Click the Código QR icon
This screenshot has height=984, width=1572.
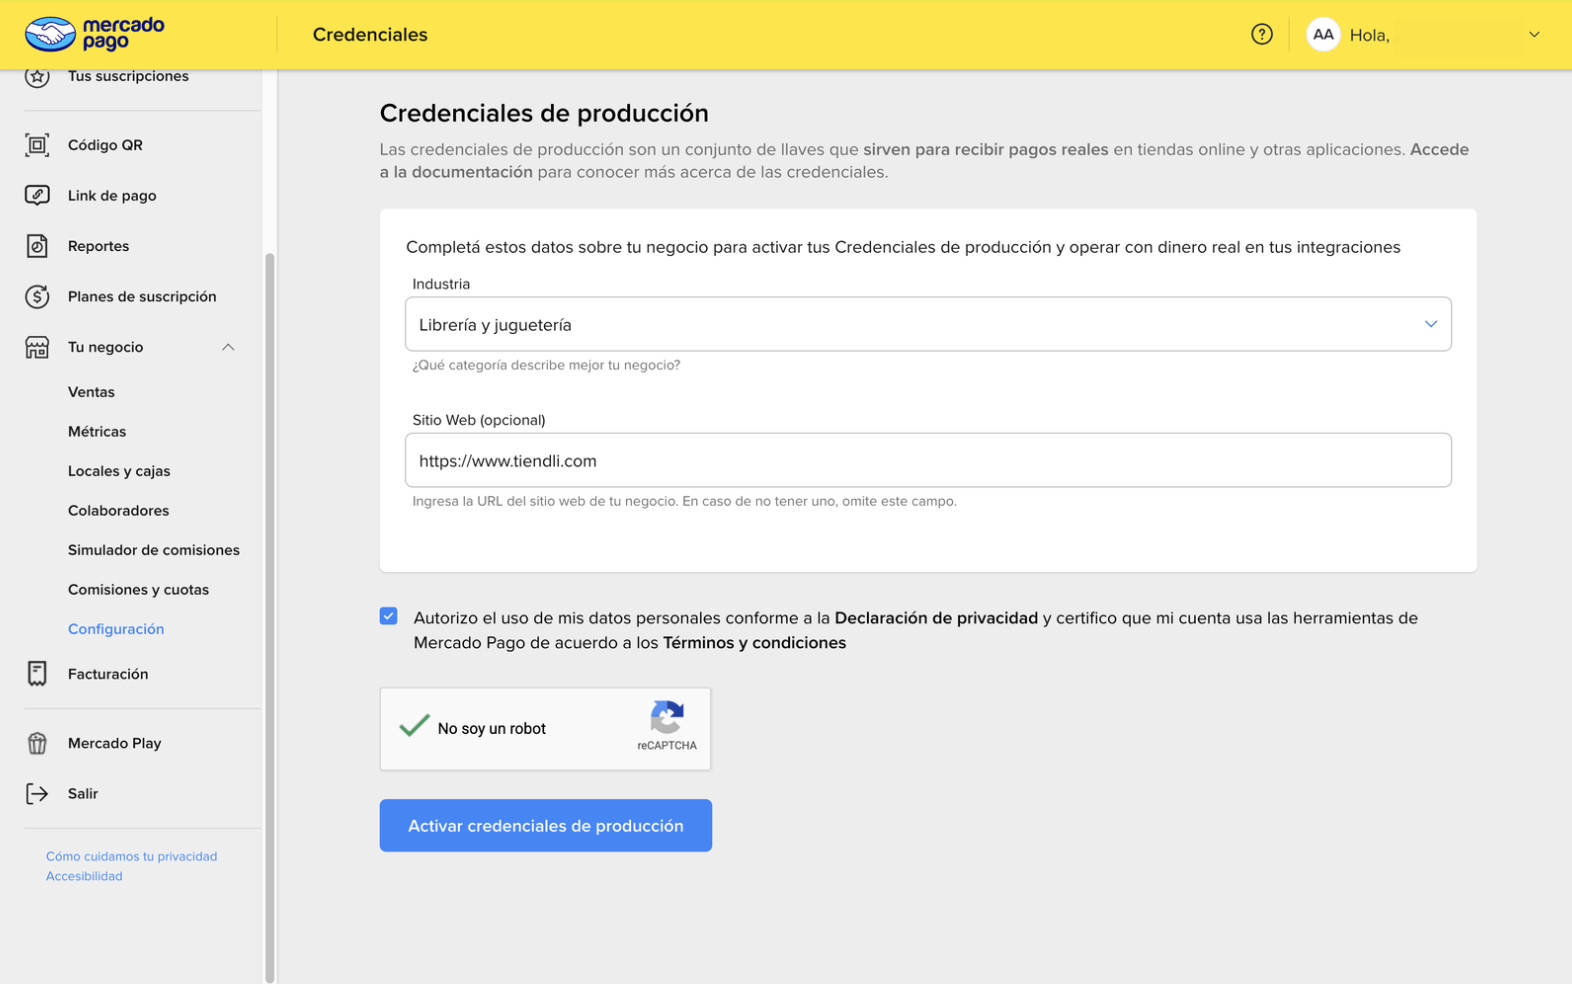[37, 145]
